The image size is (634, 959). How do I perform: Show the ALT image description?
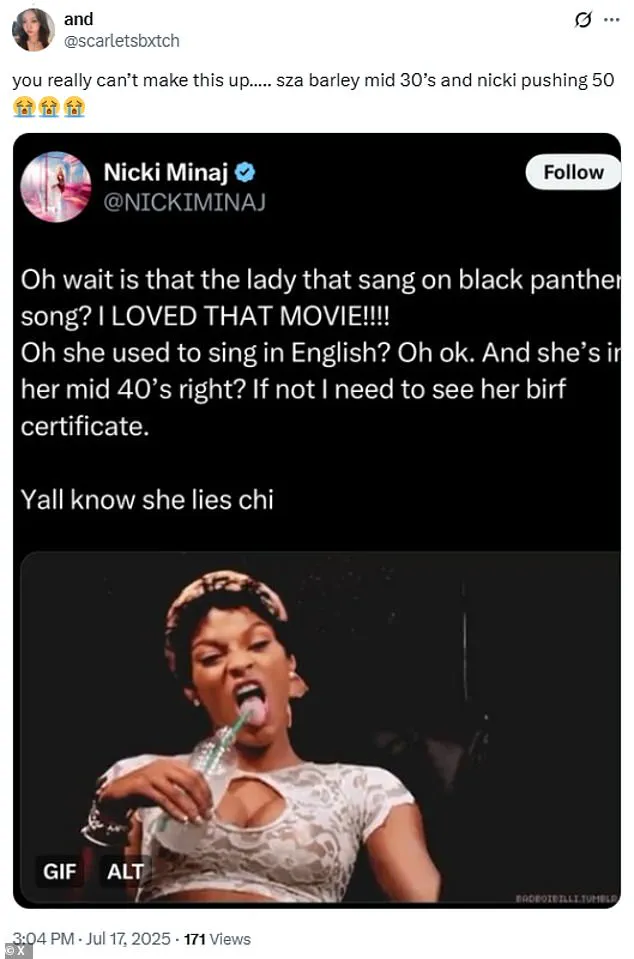(x=125, y=871)
